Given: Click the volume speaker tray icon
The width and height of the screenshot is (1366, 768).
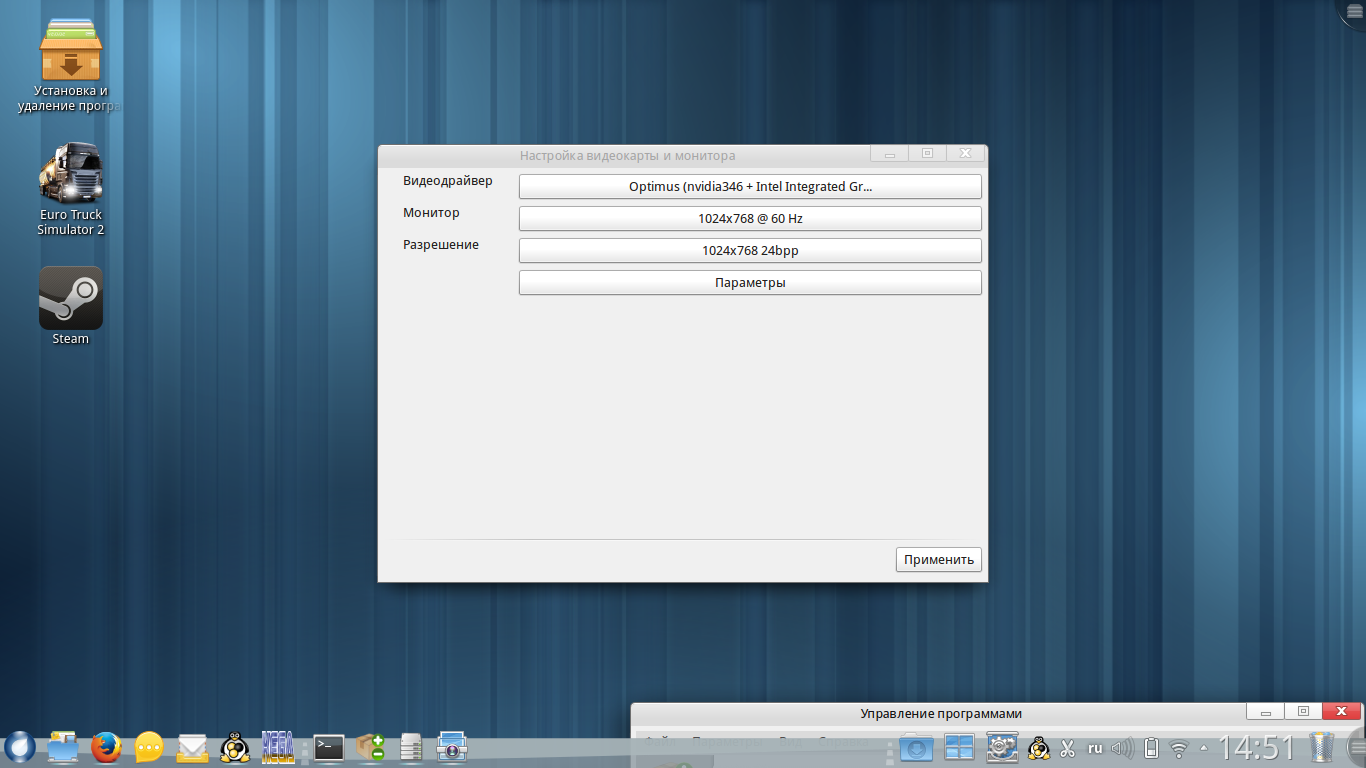Looking at the screenshot, I should pos(1122,748).
